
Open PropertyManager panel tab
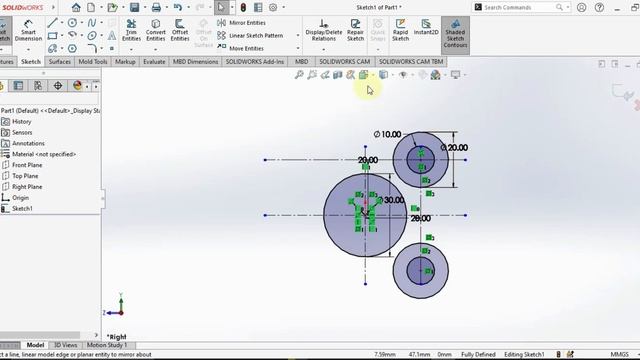pyautogui.click(x=18, y=86)
